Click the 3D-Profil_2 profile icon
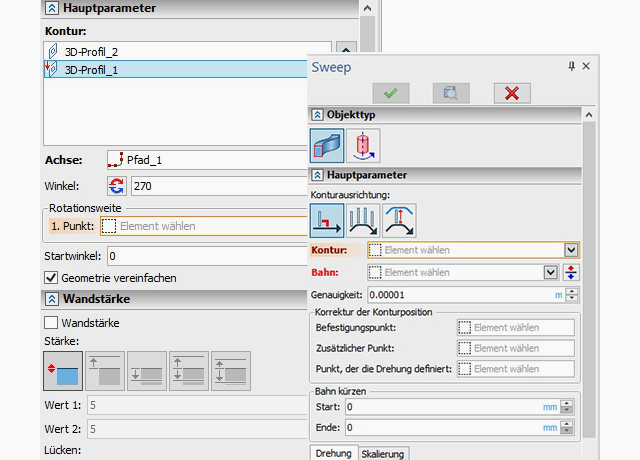This screenshot has height=460, width=640. click(x=53, y=52)
